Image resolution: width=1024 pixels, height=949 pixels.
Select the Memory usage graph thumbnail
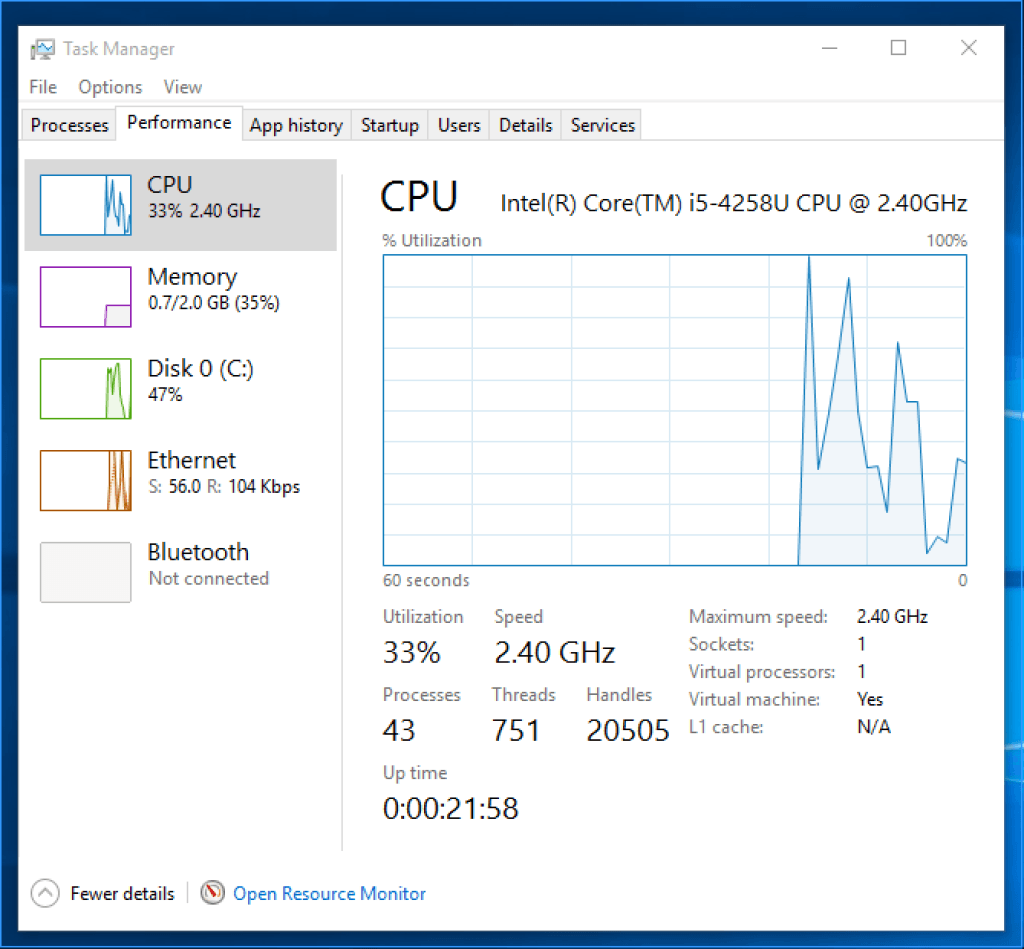(85, 297)
